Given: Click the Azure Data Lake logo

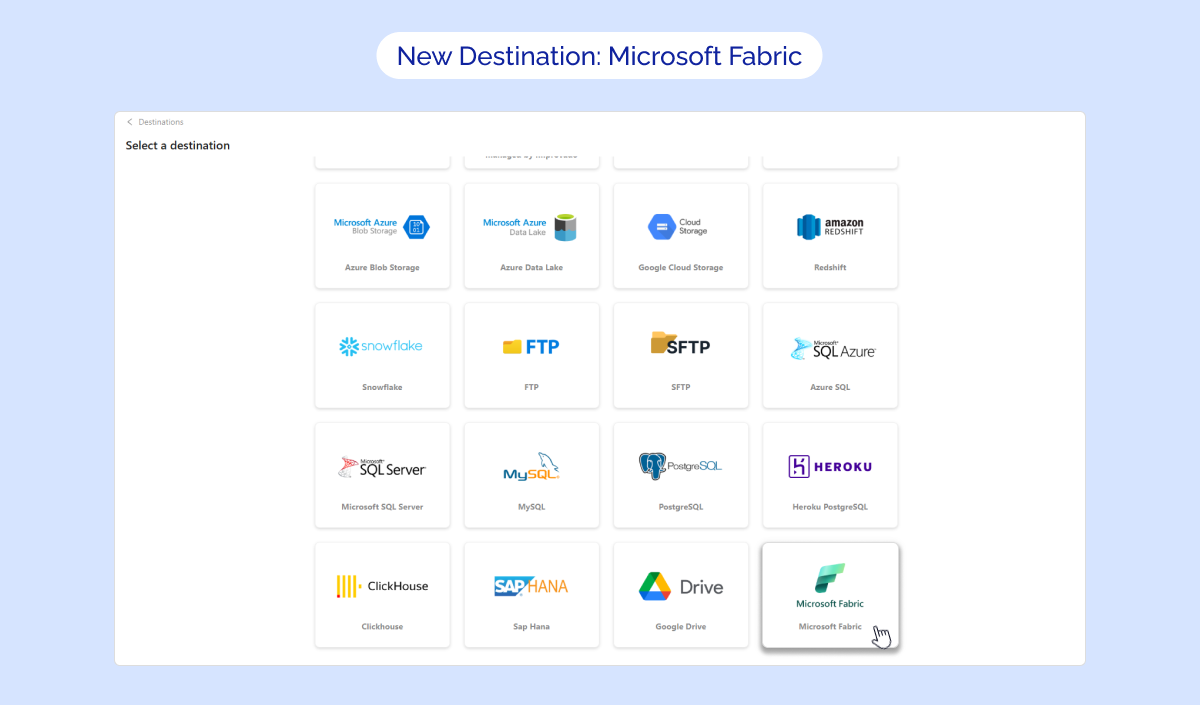Looking at the screenshot, I should pyautogui.click(x=530, y=227).
